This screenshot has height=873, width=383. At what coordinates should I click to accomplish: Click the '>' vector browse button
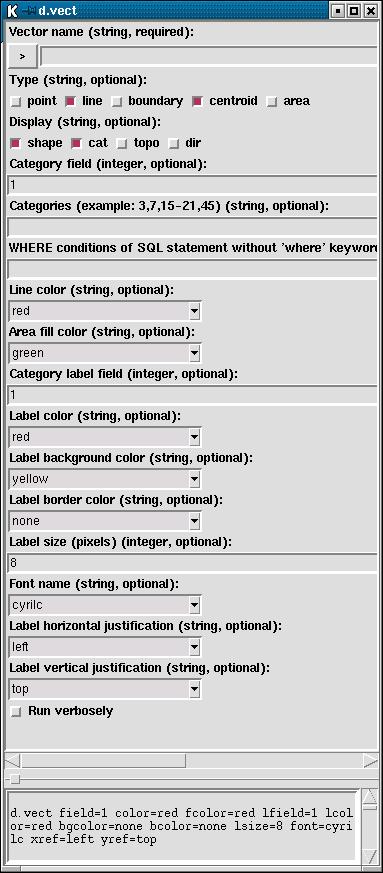click(x=23, y=56)
